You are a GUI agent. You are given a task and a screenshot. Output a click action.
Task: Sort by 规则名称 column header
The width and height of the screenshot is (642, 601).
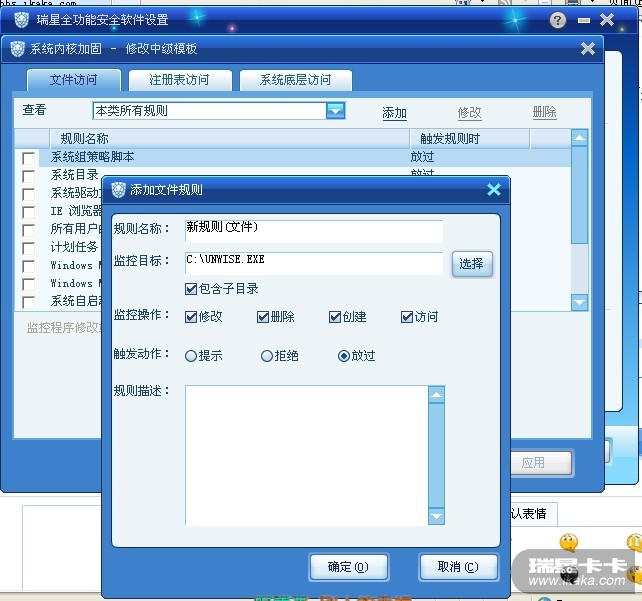click(229, 138)
